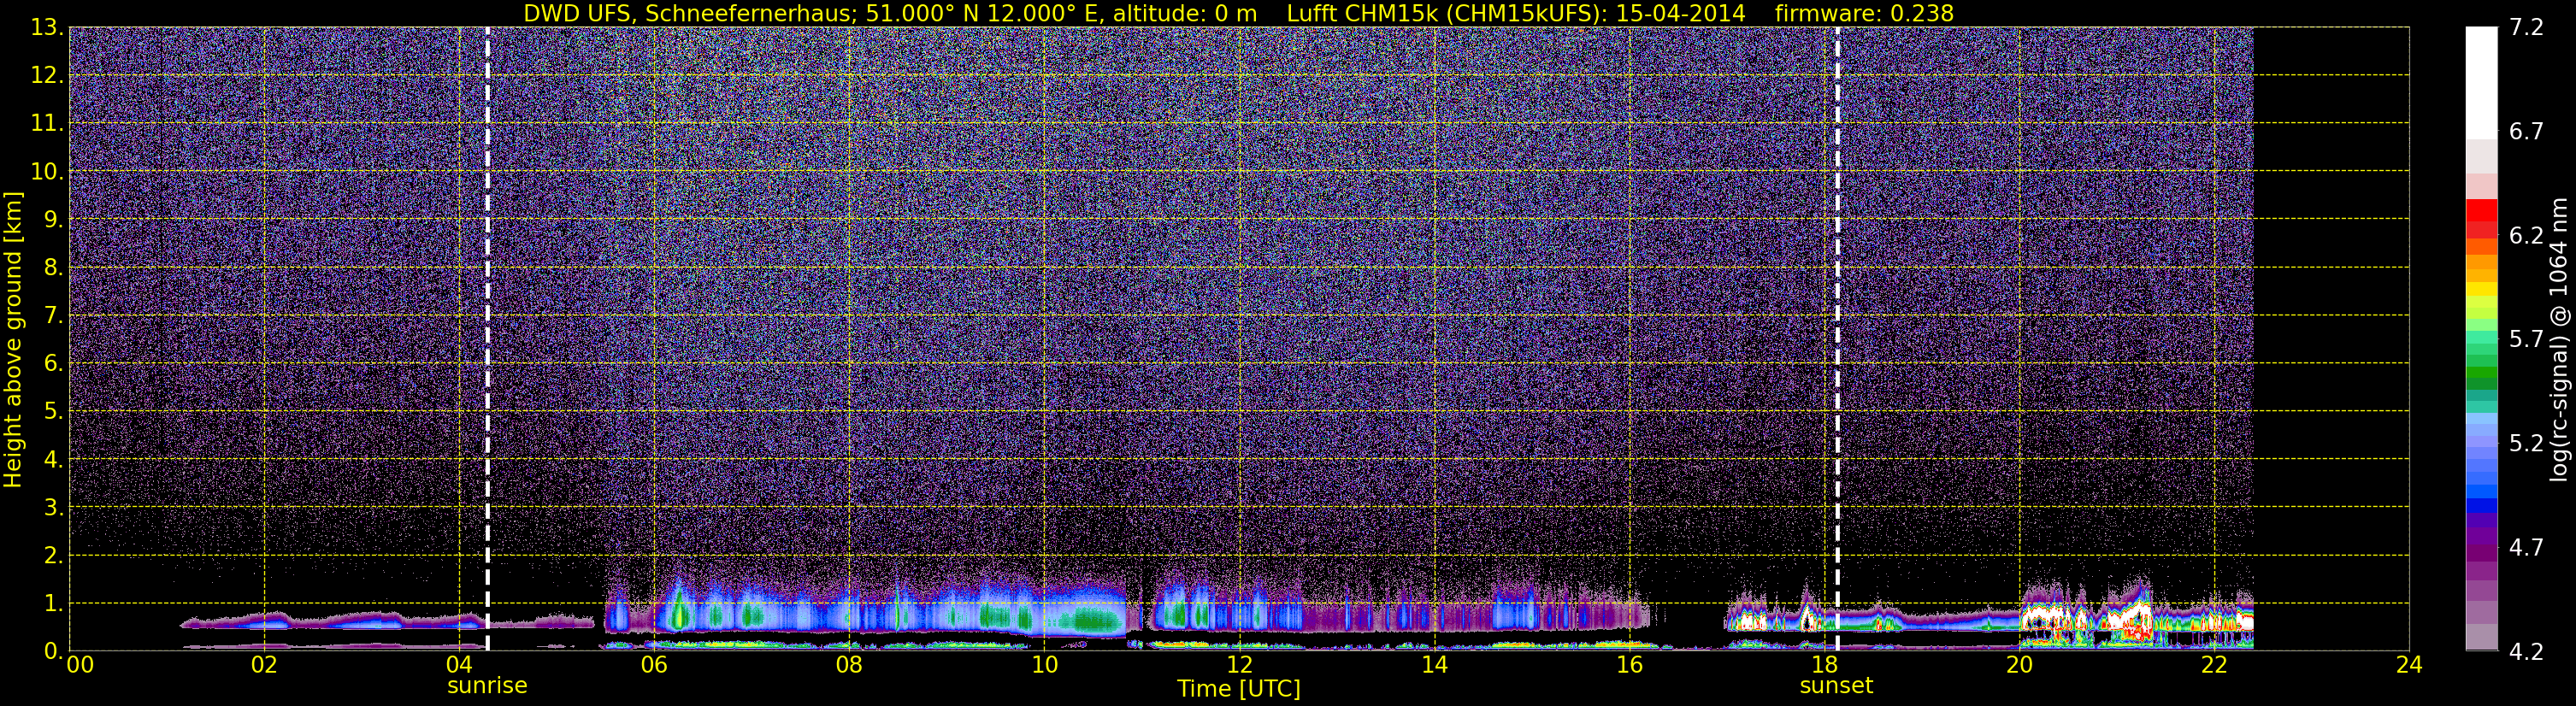The image size is (2576, 706).
Task: Click the x-axis tick label "20"
Action: [2019, 665]
